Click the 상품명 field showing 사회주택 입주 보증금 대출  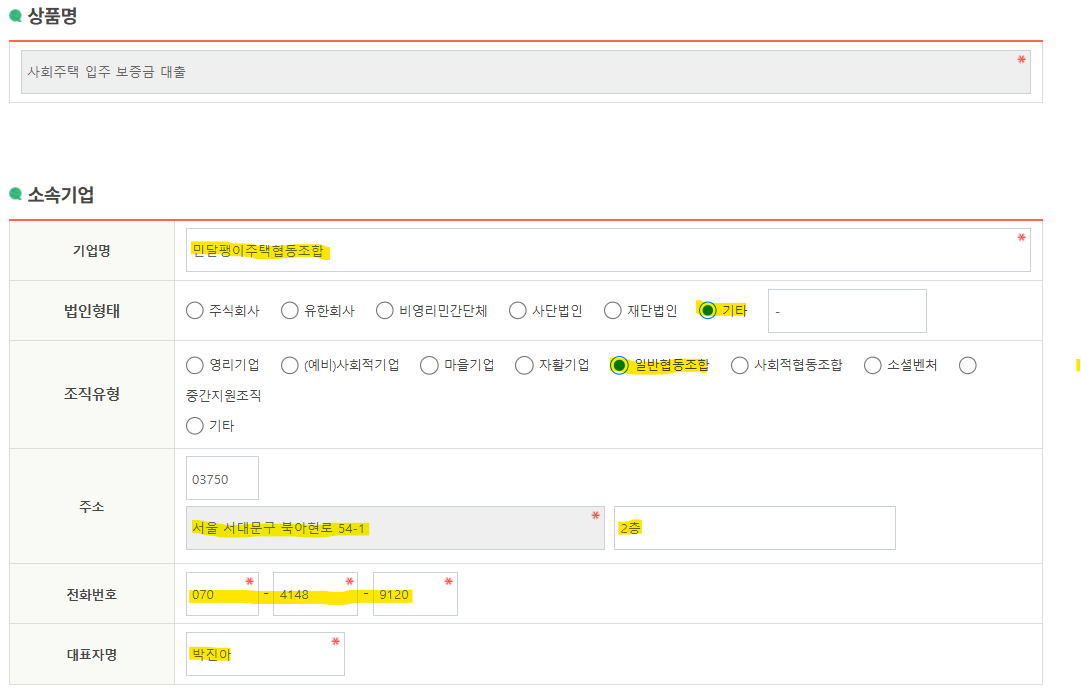[525, 72]
